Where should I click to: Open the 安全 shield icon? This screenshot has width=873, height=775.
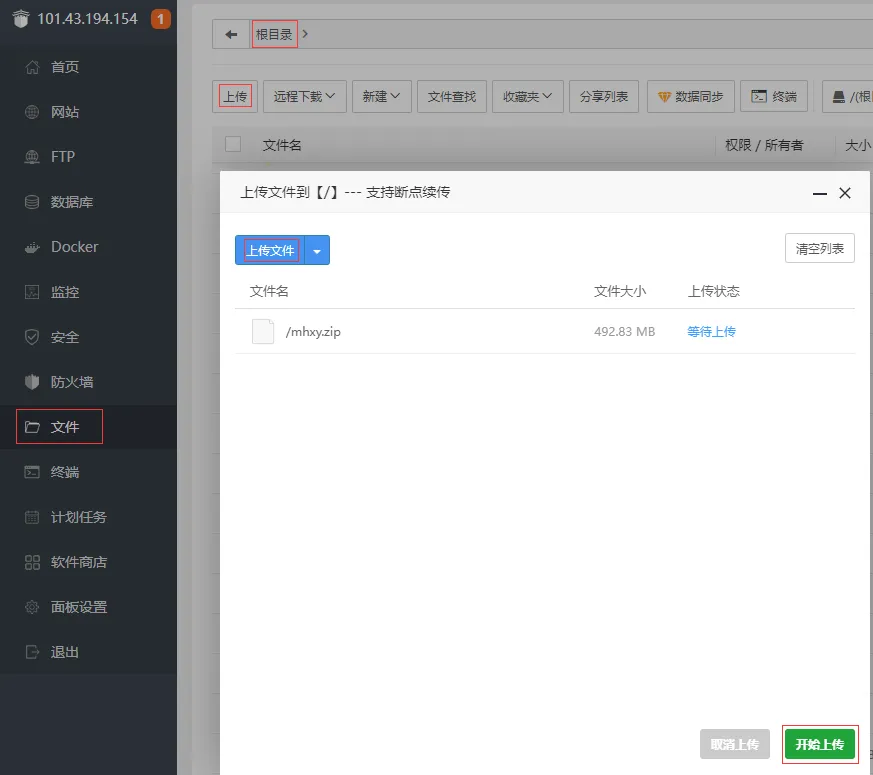(32, 337)
